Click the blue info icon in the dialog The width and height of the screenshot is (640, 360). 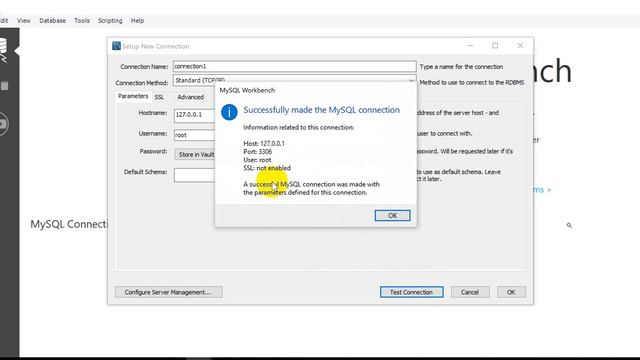[x=229, y=112]
